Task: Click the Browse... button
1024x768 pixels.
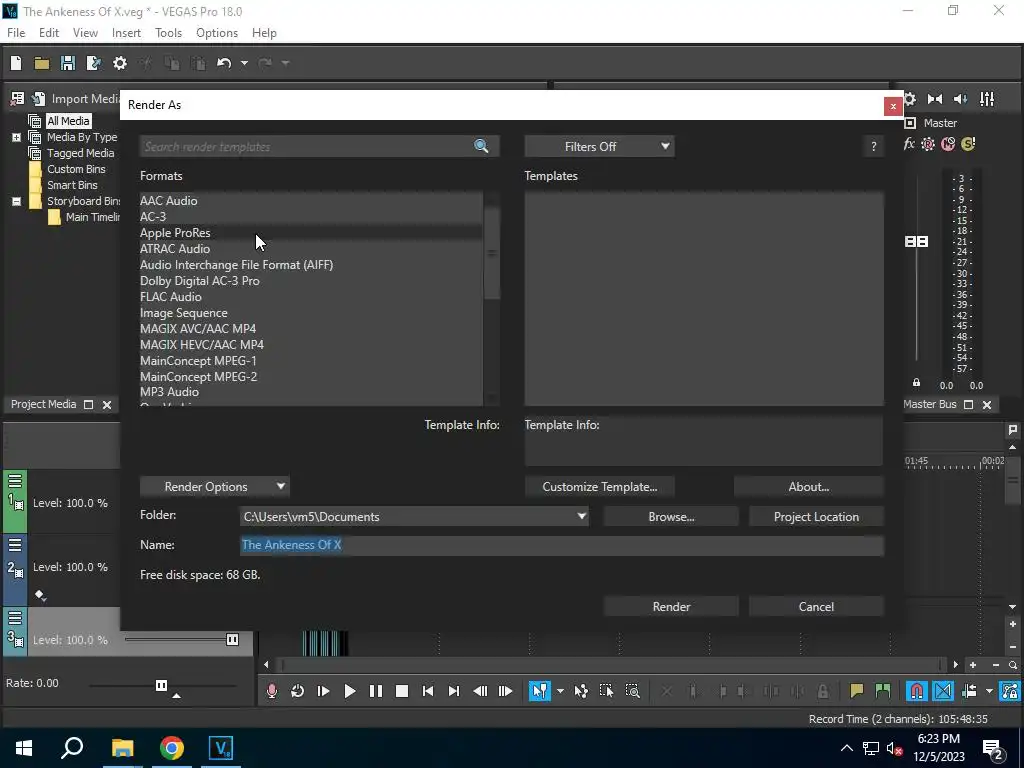Action: pyautogui.click(x=671, y=517)
